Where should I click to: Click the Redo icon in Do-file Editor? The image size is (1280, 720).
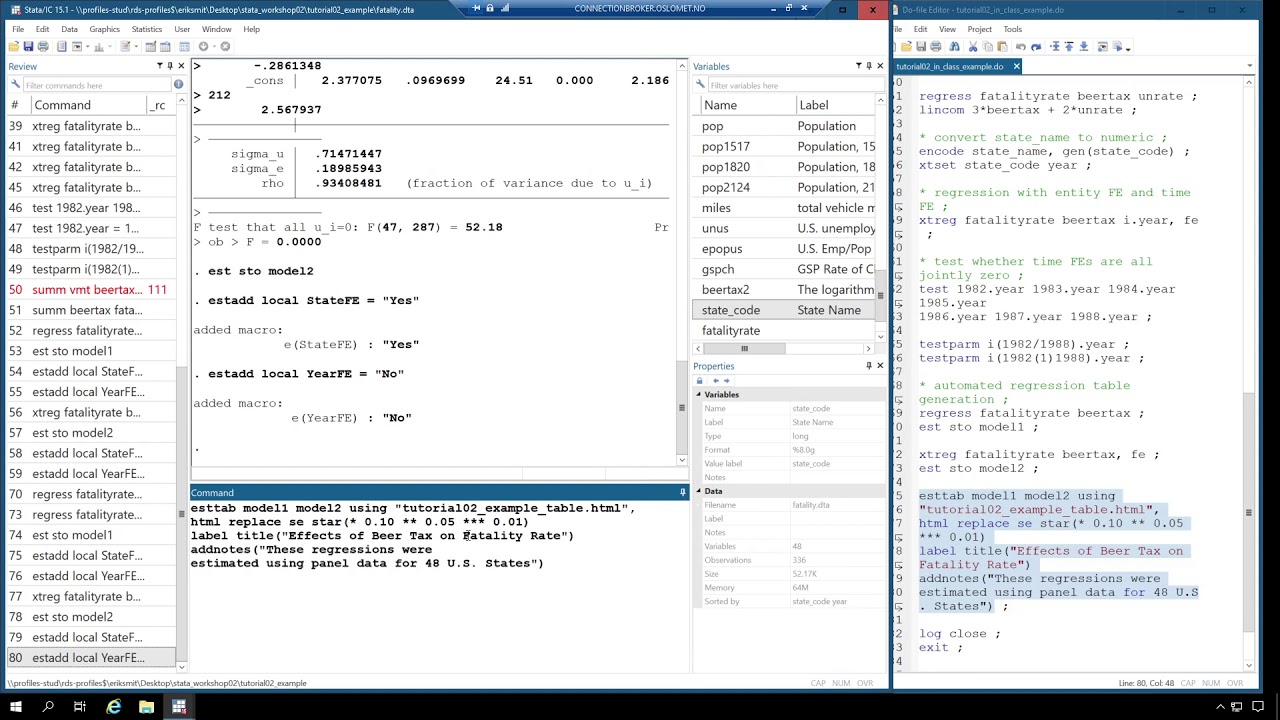1036,46
